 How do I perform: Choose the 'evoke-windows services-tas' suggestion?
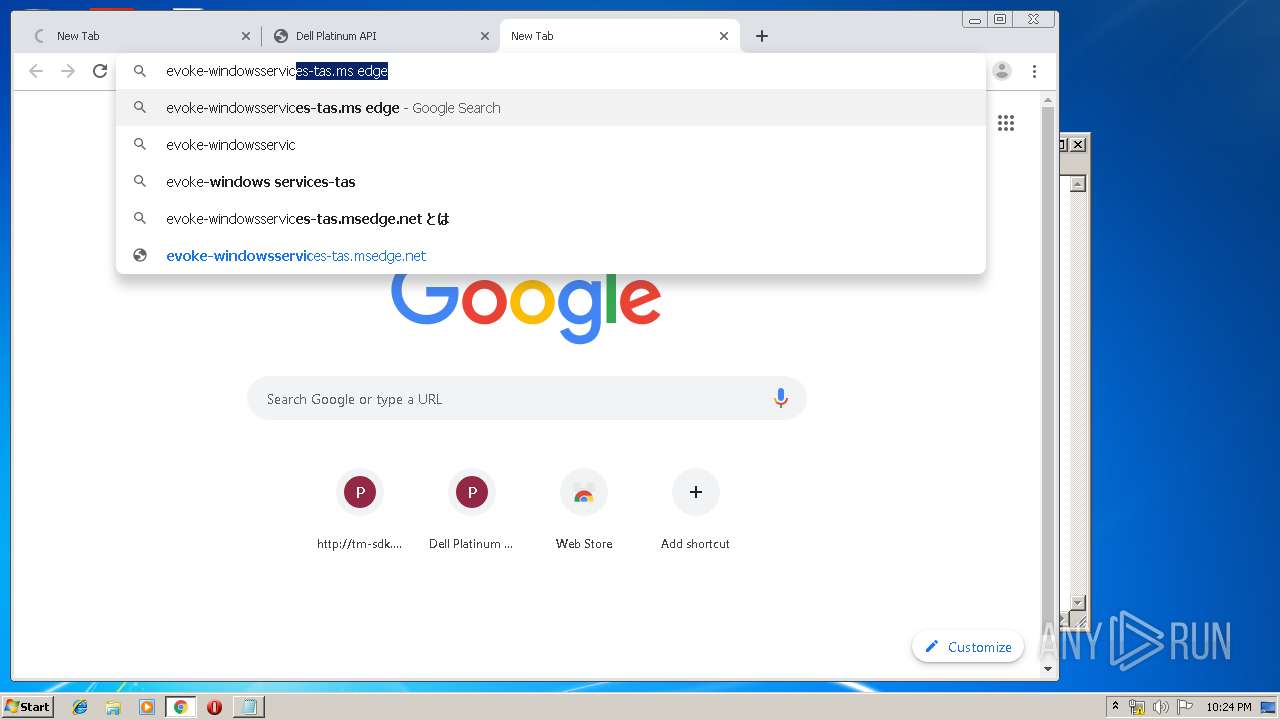(551, 182)
